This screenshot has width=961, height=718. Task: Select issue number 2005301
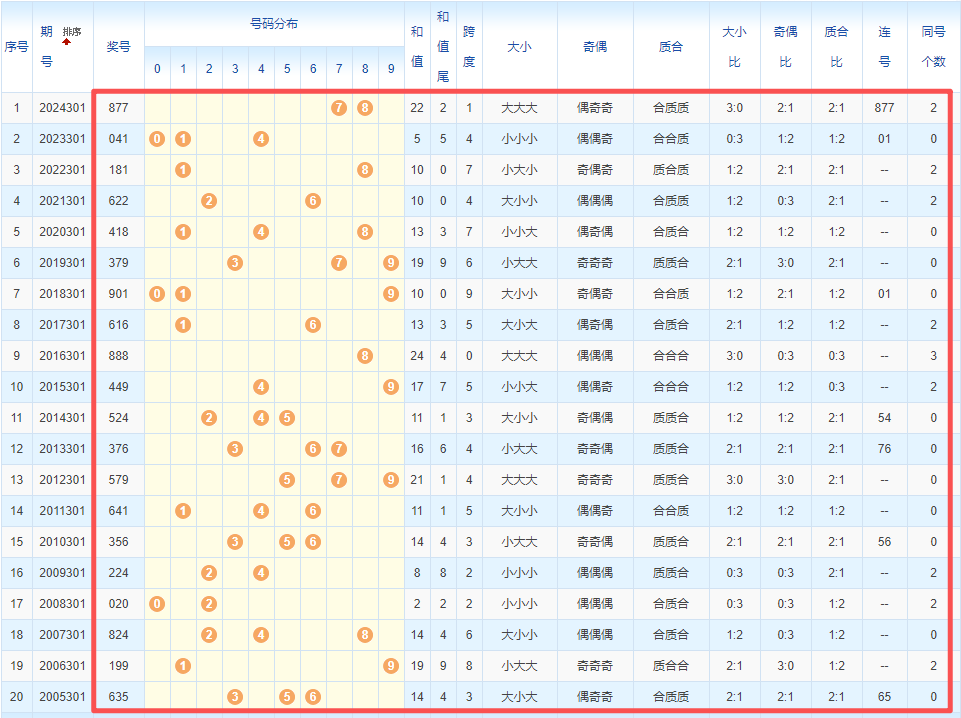tap(63, 697)
